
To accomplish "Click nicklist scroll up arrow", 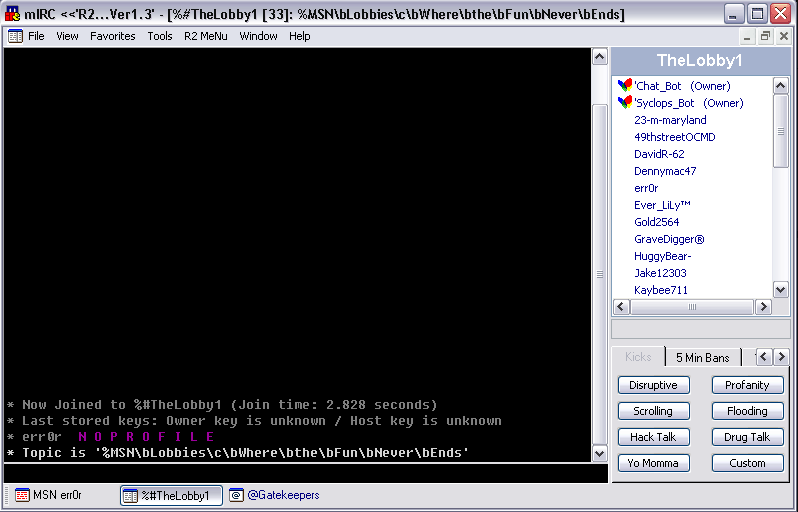I will tap(781, 86).
